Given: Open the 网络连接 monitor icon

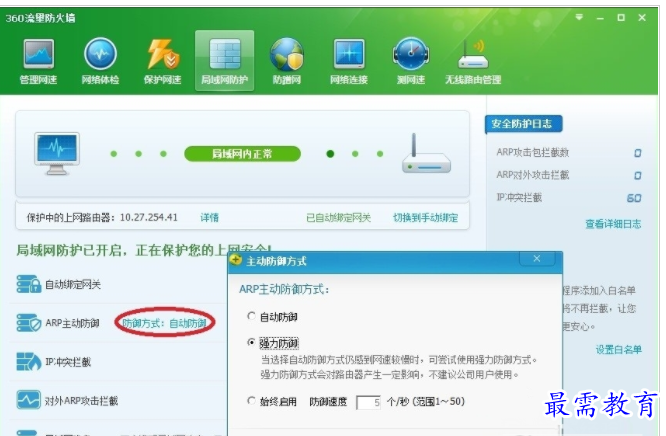Looking at the screenshot, I should pyautogui.click(x=349, y=60).
